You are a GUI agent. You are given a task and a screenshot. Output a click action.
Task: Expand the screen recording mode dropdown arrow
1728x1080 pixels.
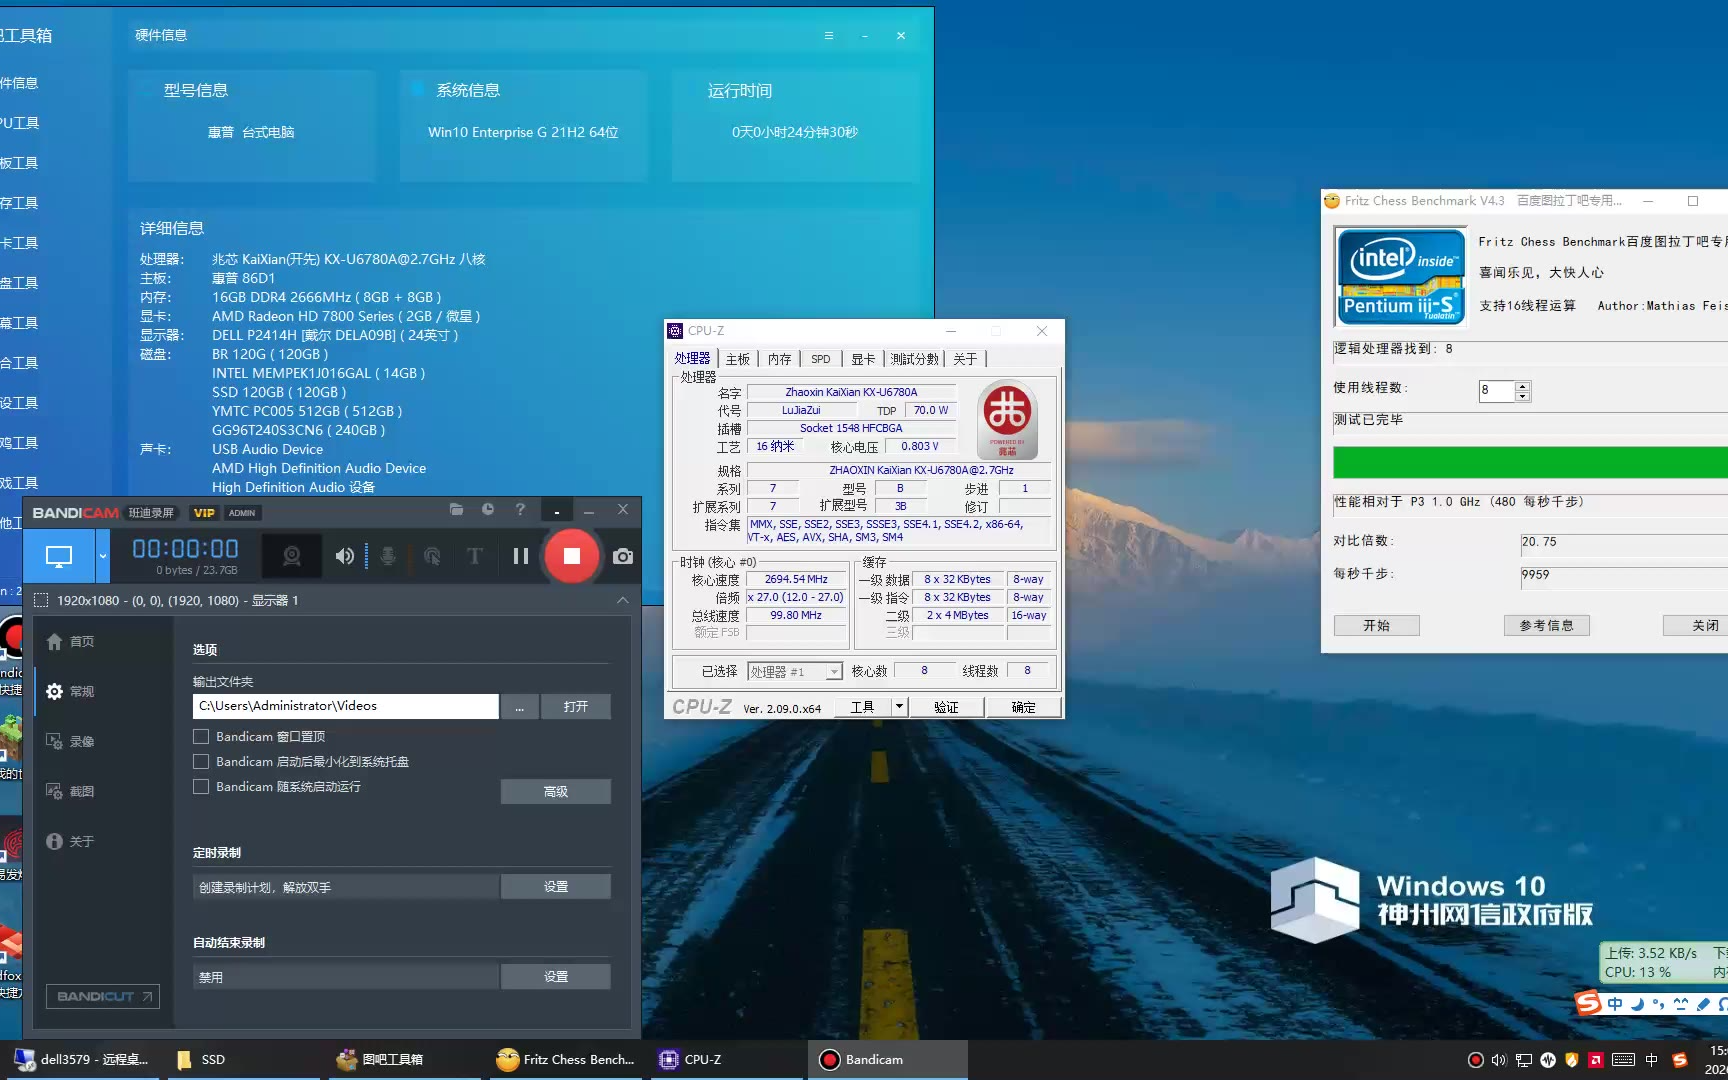point(102,556)
